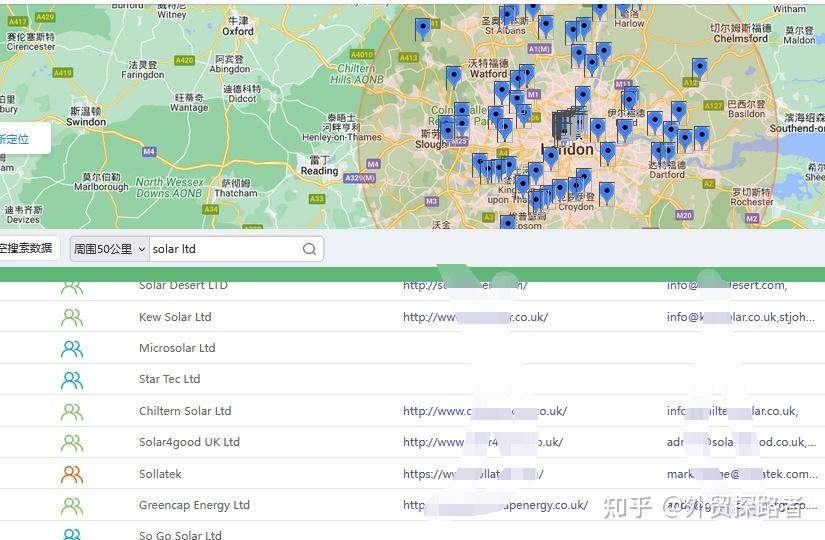Click the Sollatek email address

tap(742, 474)
